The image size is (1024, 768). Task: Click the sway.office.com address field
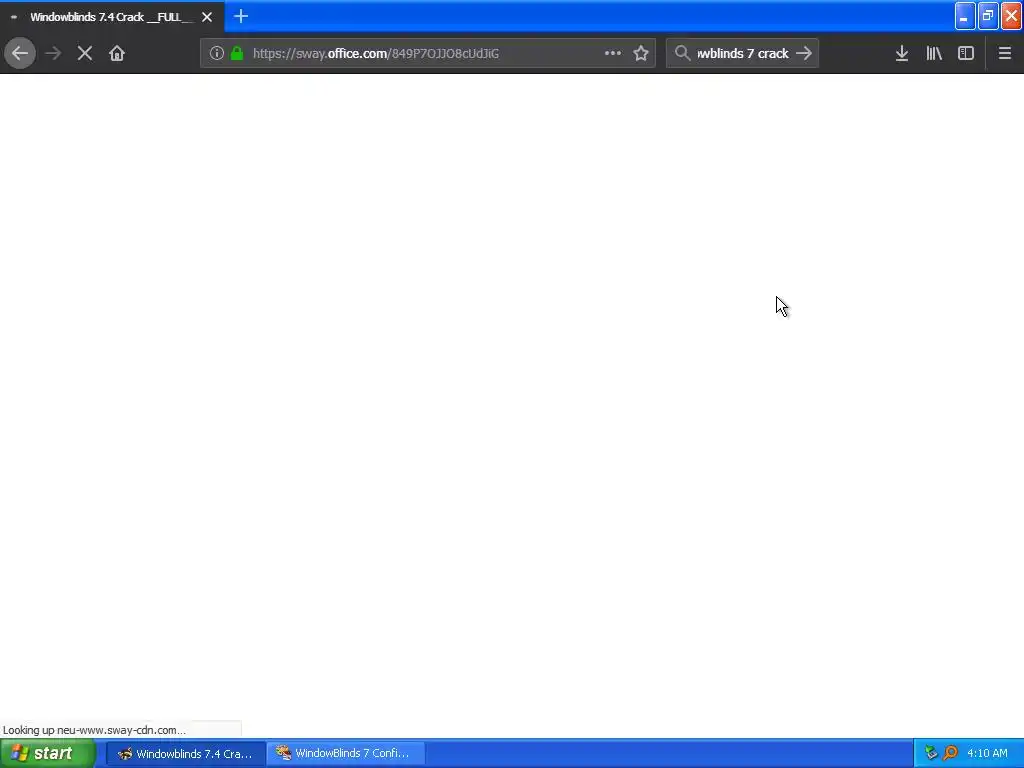pos(427,54)
